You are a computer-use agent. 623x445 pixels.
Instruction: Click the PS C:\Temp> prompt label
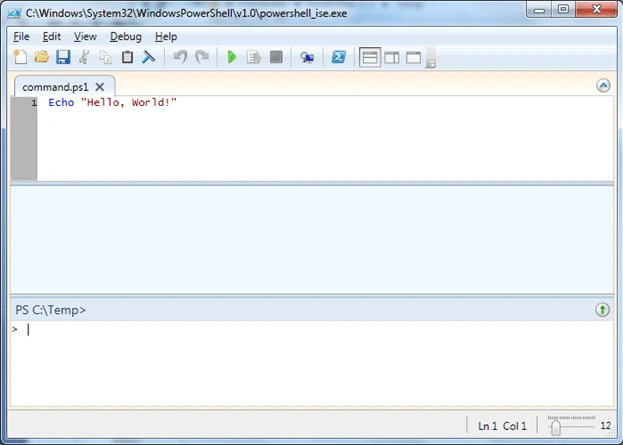[x=50, y=310]
